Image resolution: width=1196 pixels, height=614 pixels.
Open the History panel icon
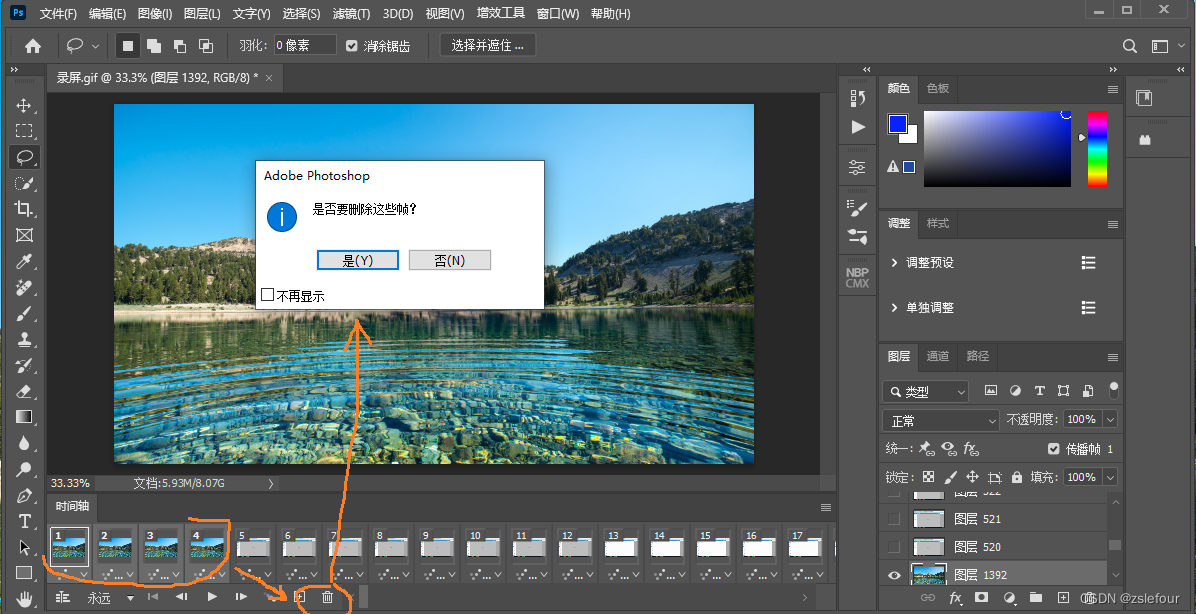click(858, 98)
